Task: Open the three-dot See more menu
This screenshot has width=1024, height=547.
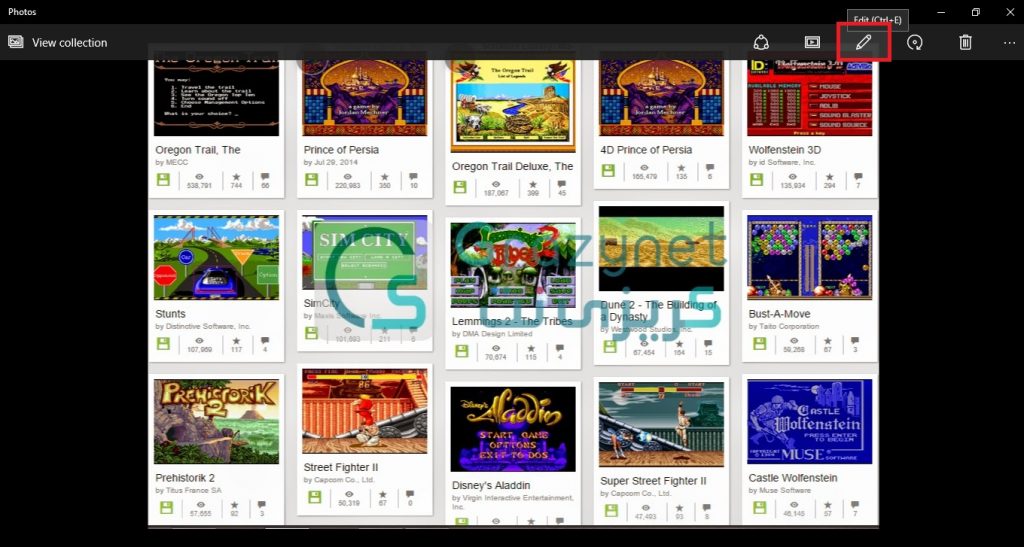Action: 1009,42
